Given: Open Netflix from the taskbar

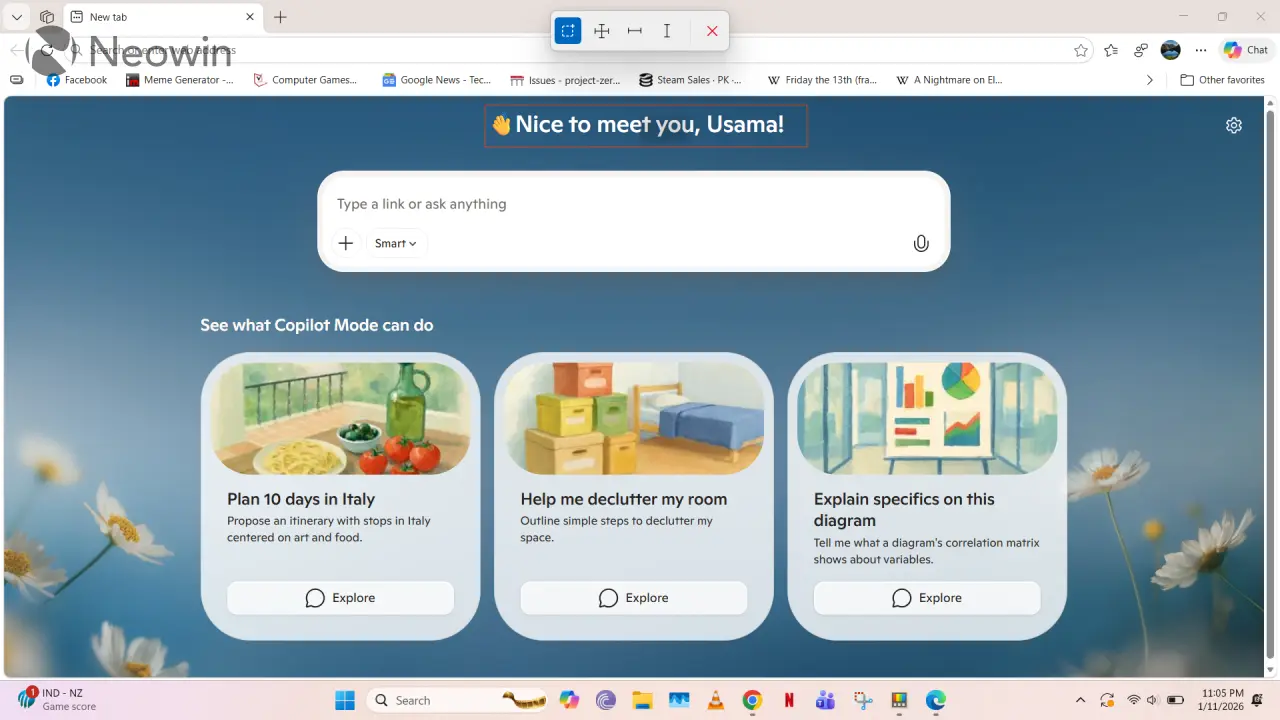Looking at the screenshot, I should (x=789, y=700).
